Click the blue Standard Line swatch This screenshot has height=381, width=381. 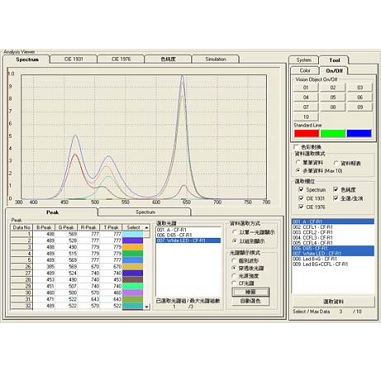[x=359, y=133]
